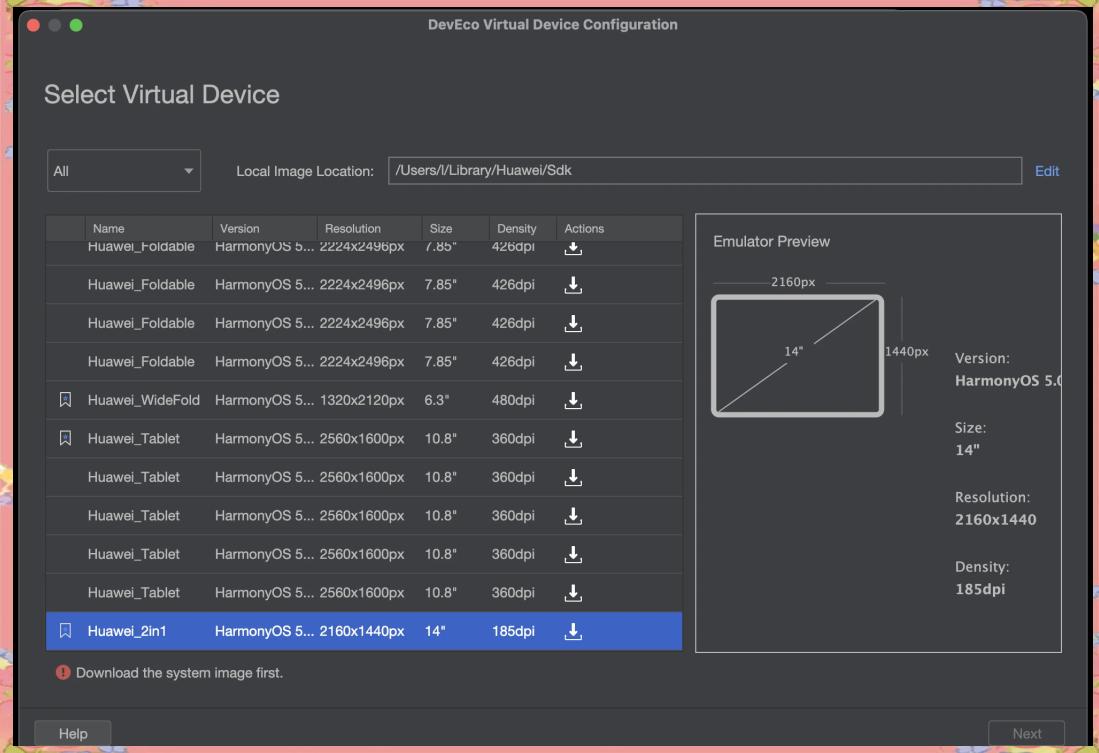Sort by the Resolution column header

click(369, 229)
